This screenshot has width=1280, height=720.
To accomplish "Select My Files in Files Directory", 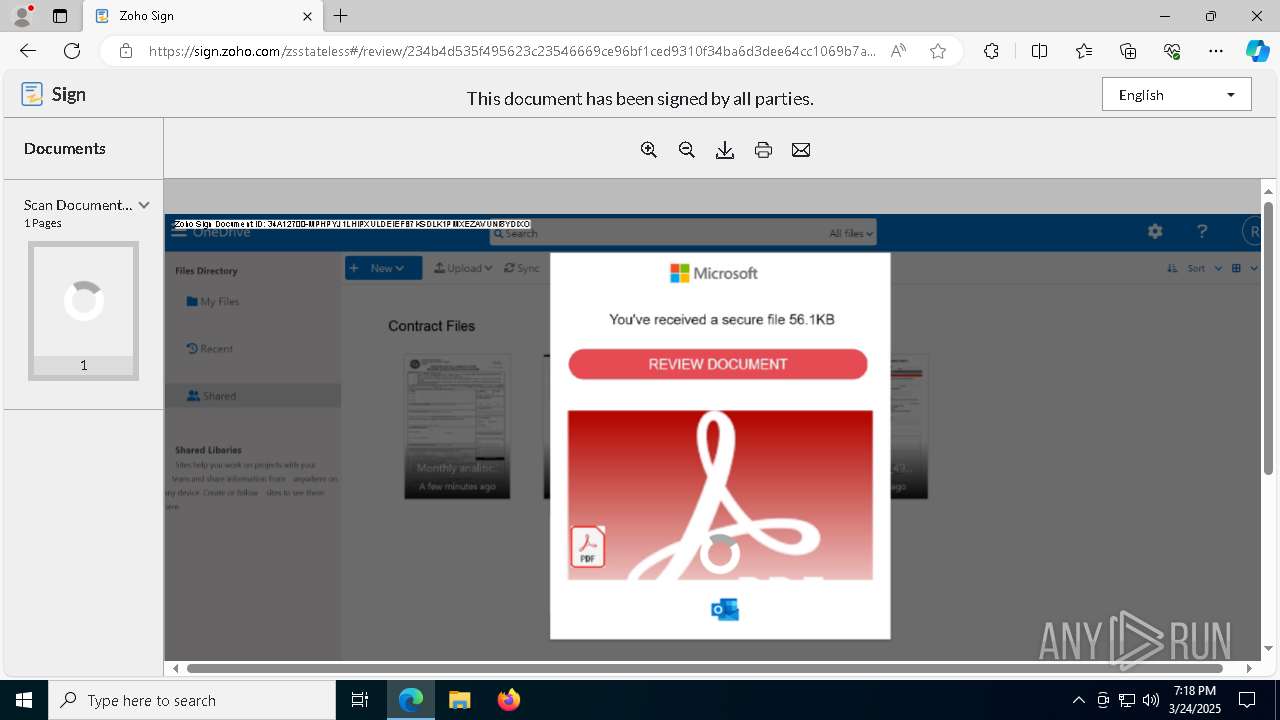I will [212, 301].
